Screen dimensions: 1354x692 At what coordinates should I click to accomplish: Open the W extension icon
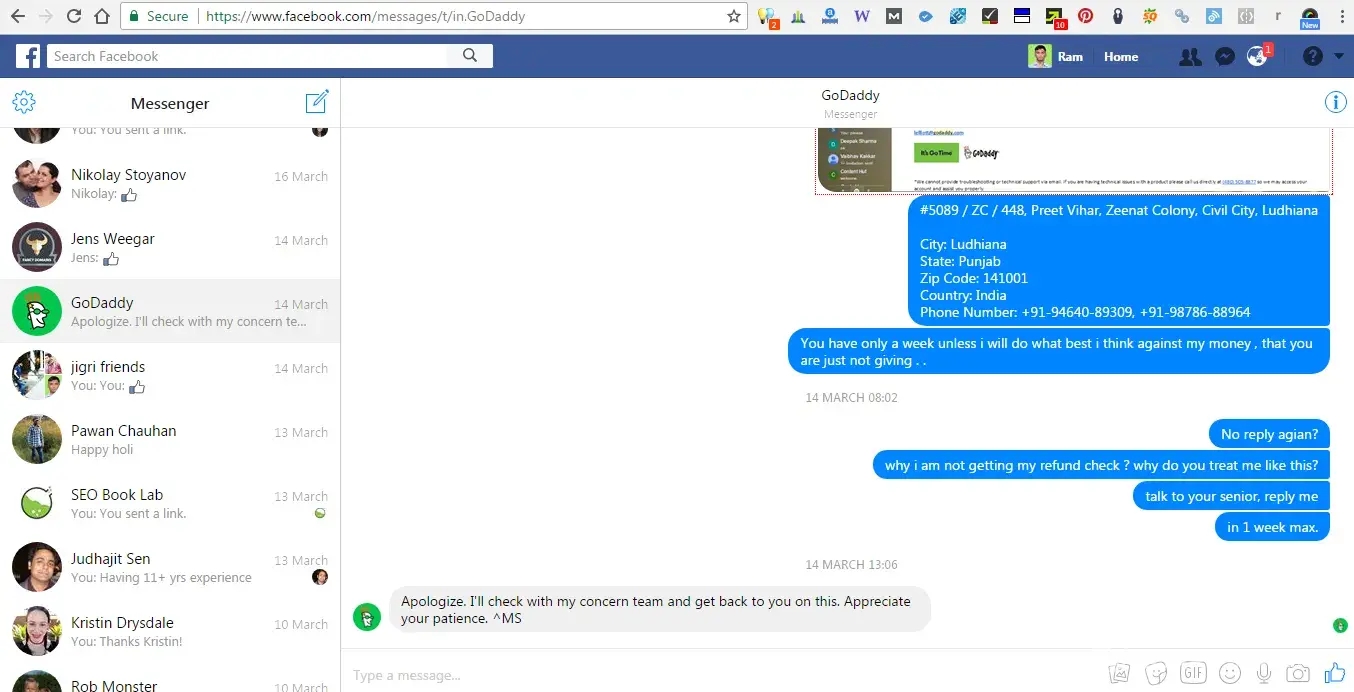(862, 16)
